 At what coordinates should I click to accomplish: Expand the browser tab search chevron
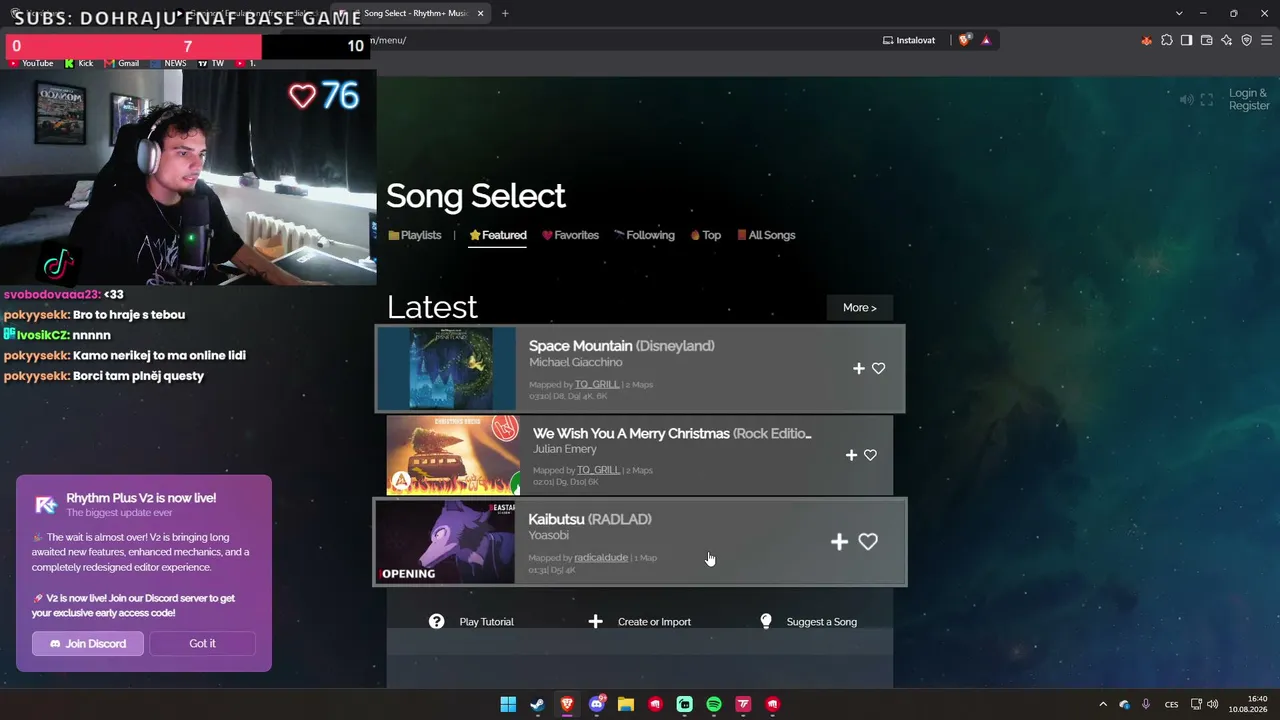click(x=1180, y=13)
